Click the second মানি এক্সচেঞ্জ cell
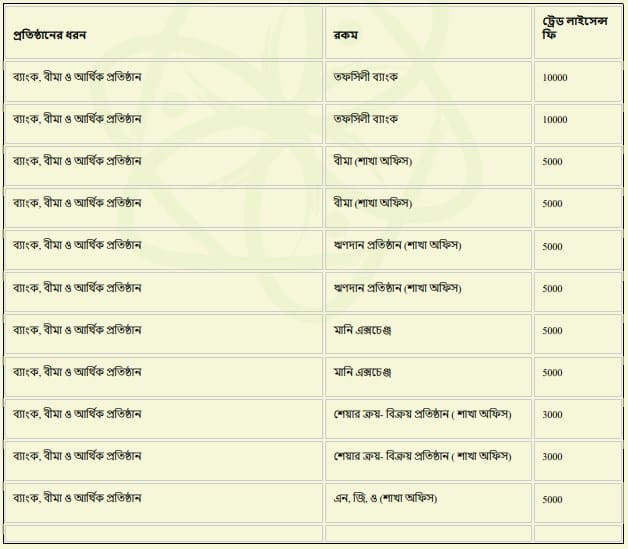Image resolution: width=628 pixels, height=549 pixels. pyautogui.click(x=361, y=372)
